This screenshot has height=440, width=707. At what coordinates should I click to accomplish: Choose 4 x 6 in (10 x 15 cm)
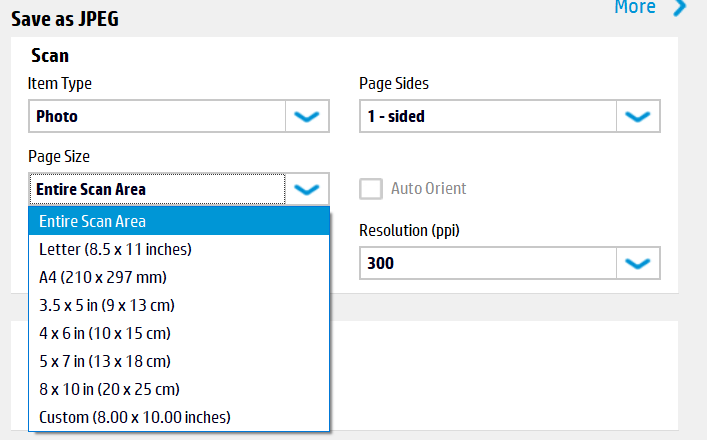[179, 333]
